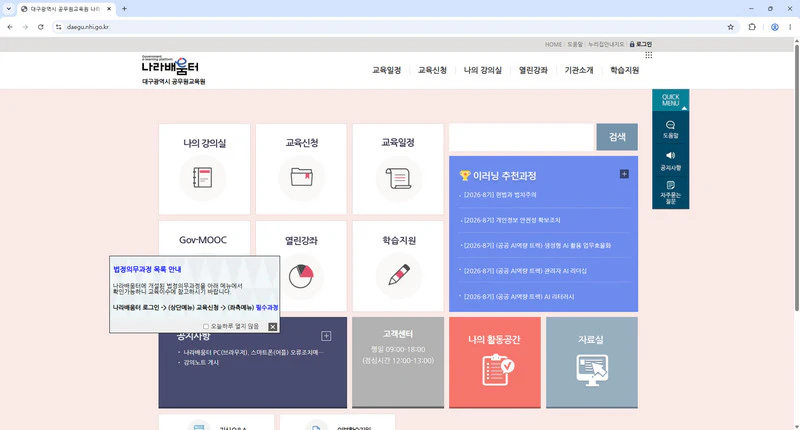The image size is (800, 430).
Task: Open the tab search dropdown arrow
Action: click(9, 9)
